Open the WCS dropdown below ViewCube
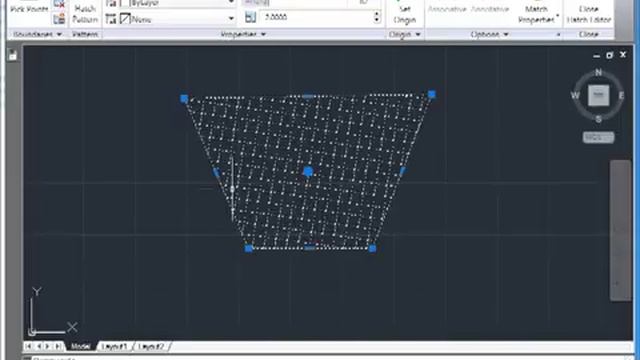The width and height of the screenshot is (640, 360). coord(598,138)
